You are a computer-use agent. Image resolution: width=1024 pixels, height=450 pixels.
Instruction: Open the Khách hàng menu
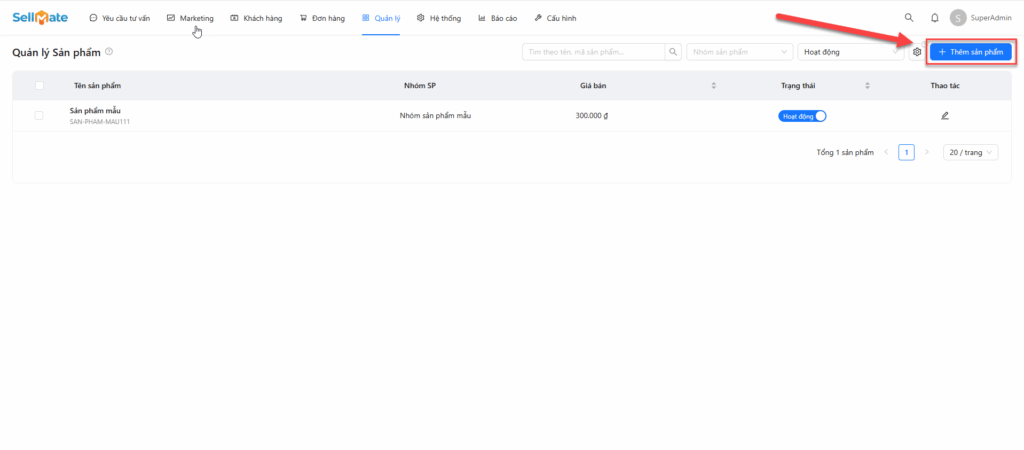click(x=257, y=18)
